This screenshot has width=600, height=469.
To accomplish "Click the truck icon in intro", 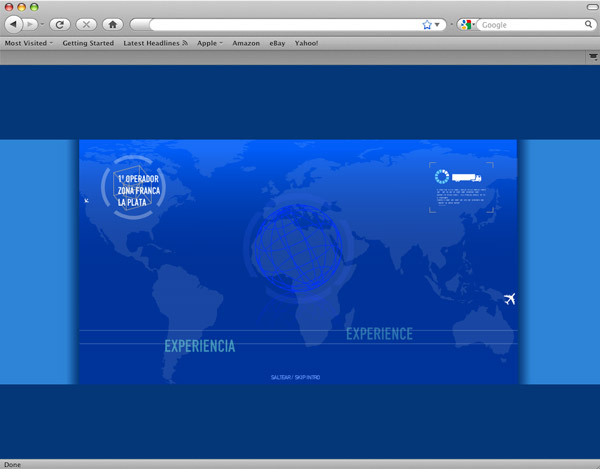I will tap(474, 177).
